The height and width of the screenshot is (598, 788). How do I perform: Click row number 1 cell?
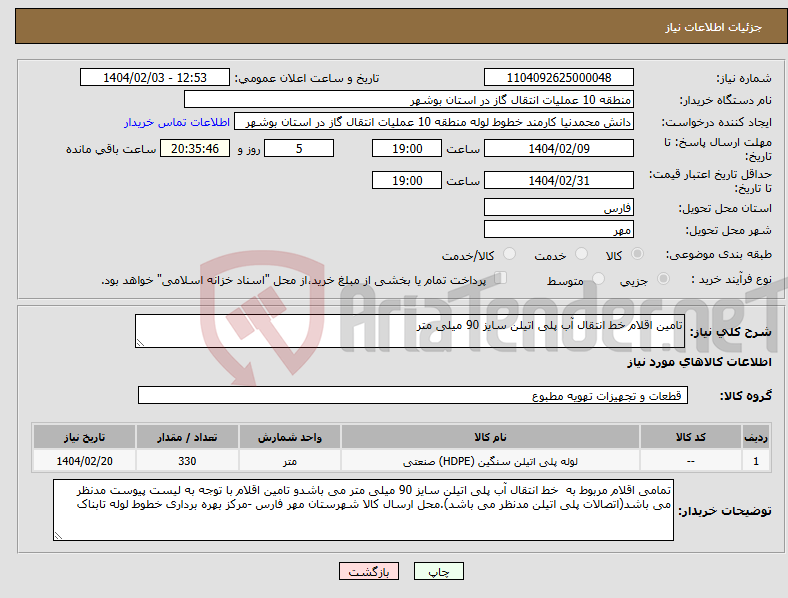[756, 461]
